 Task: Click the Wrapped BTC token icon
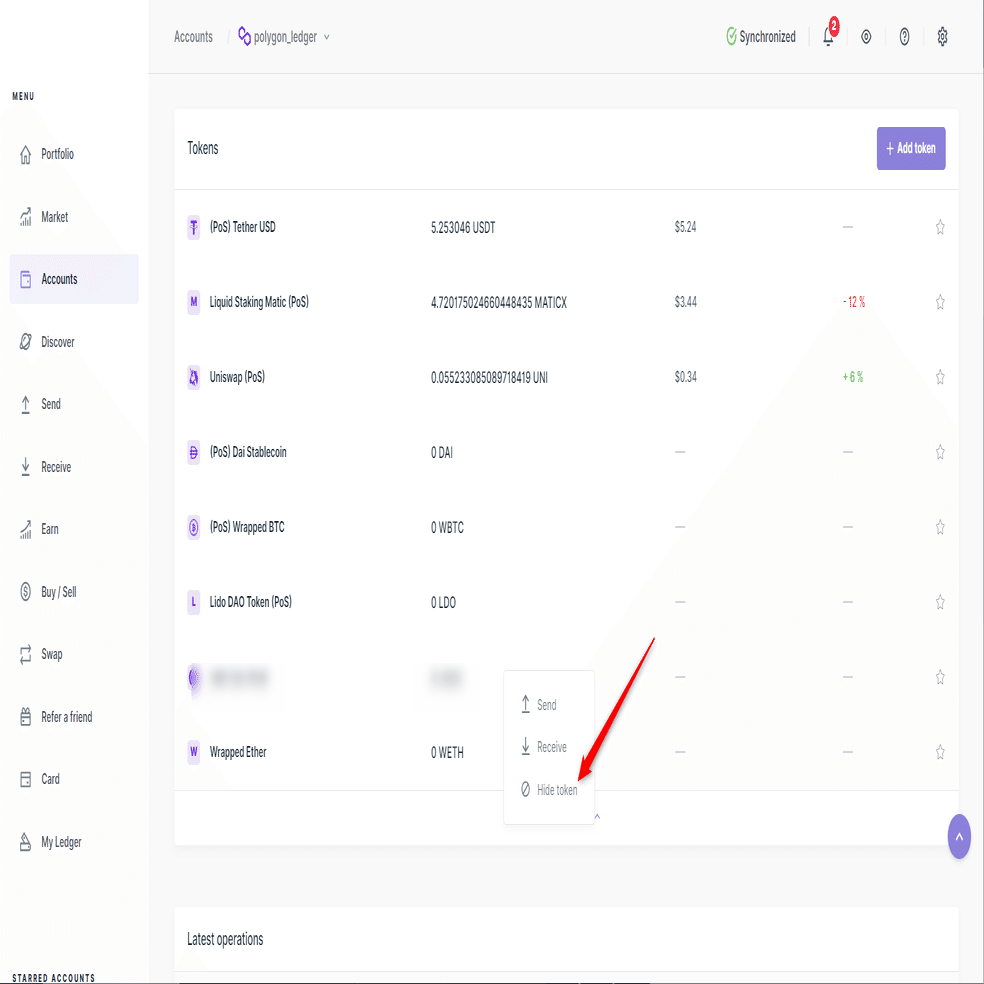pos(194,527)
